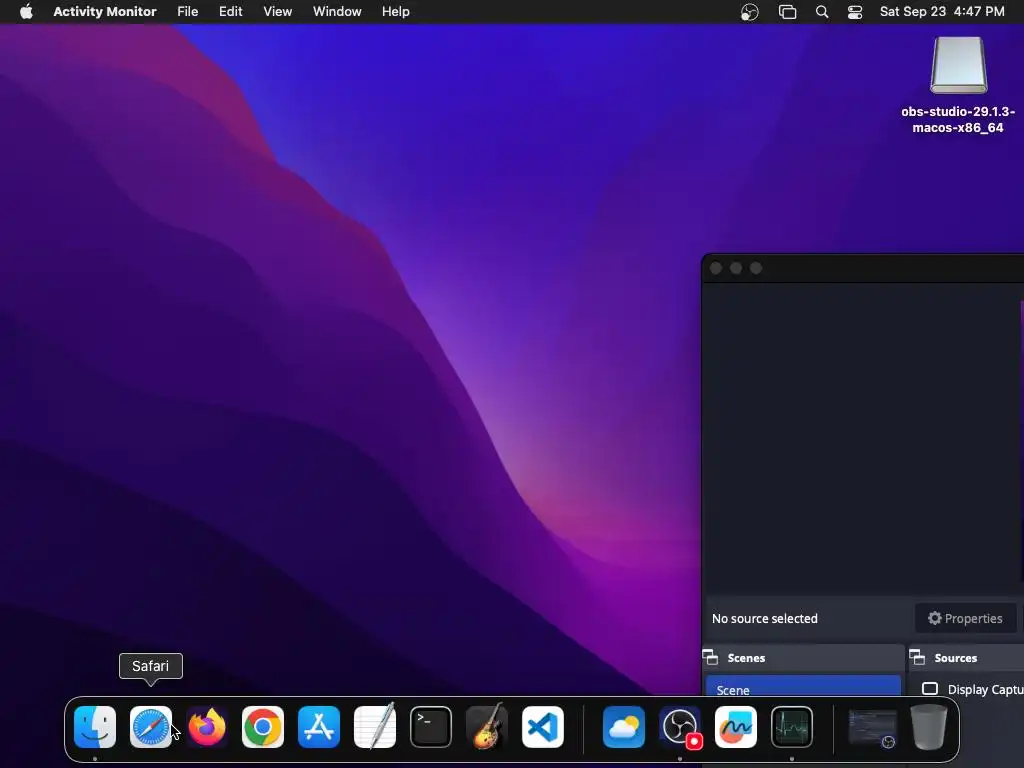Launch Safari from the Dock
Screen dimensions: 1024x768
(x=151, y=727)
